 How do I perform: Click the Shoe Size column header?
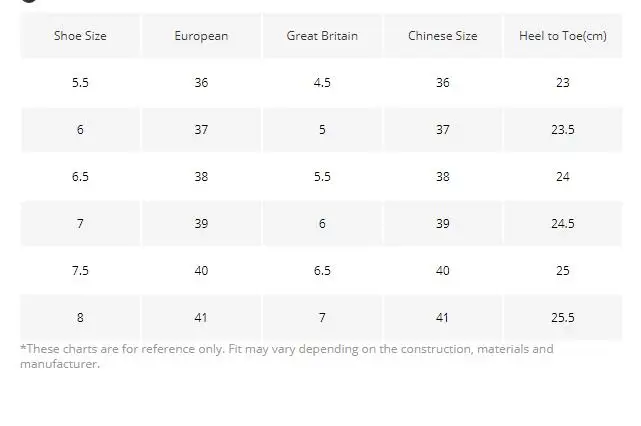point(80,36)
